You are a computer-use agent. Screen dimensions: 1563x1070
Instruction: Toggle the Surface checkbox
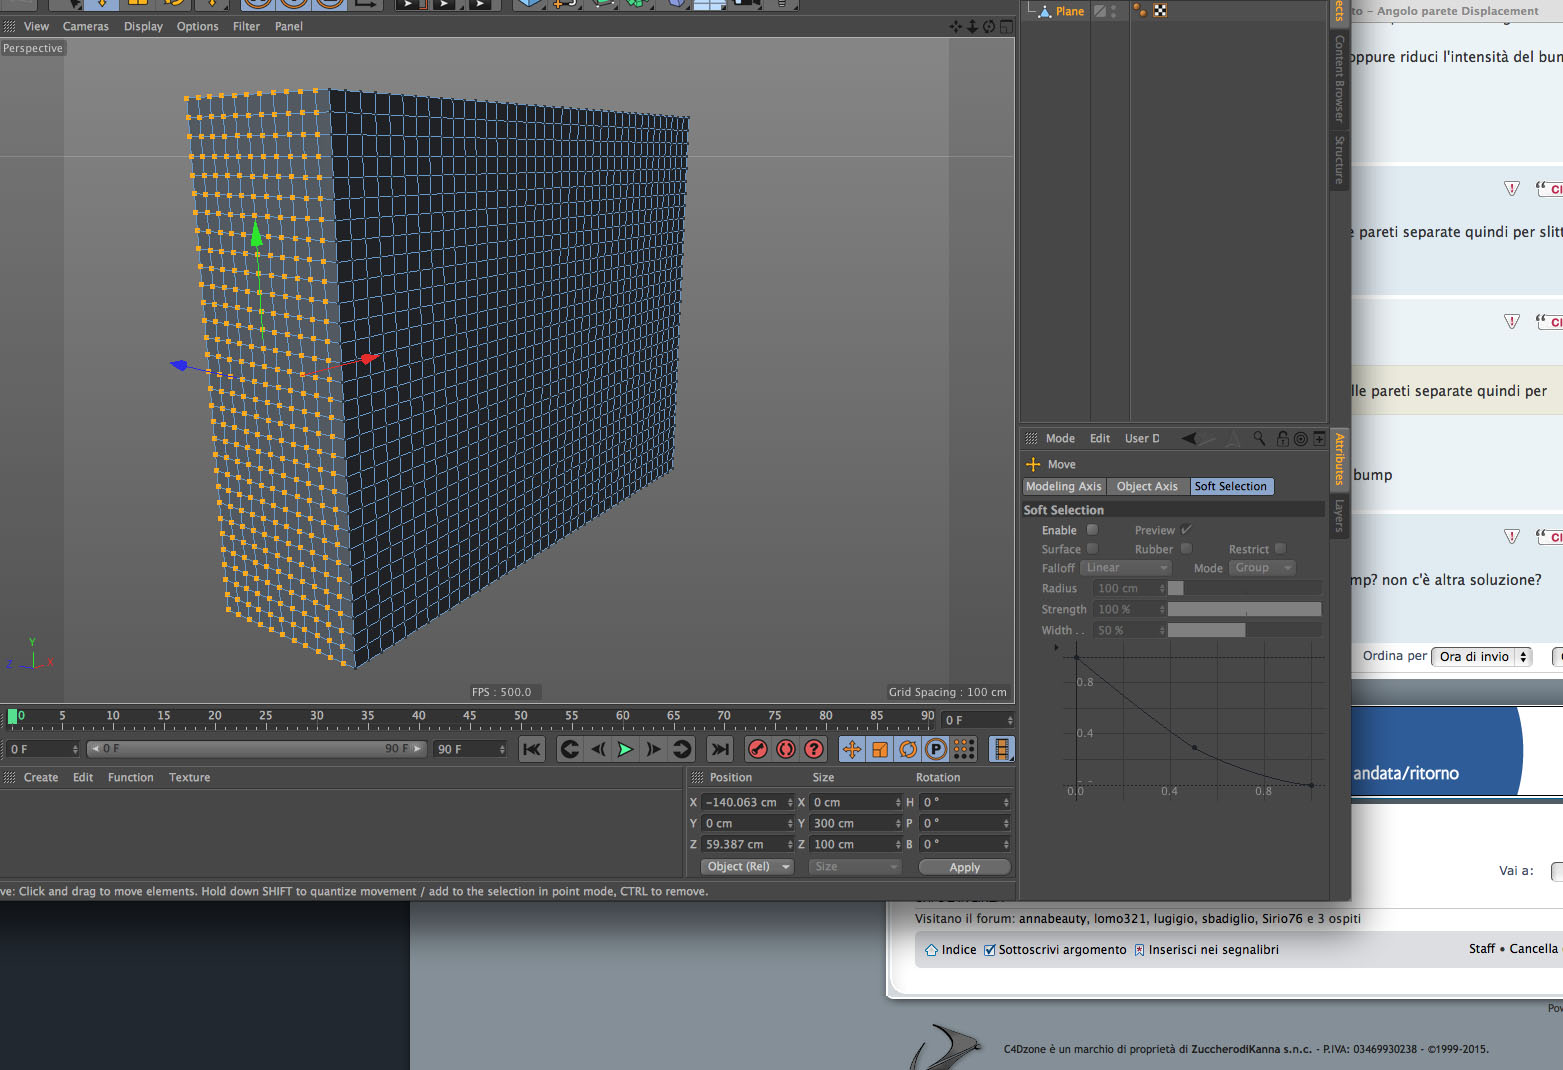tap(1092, 549)
